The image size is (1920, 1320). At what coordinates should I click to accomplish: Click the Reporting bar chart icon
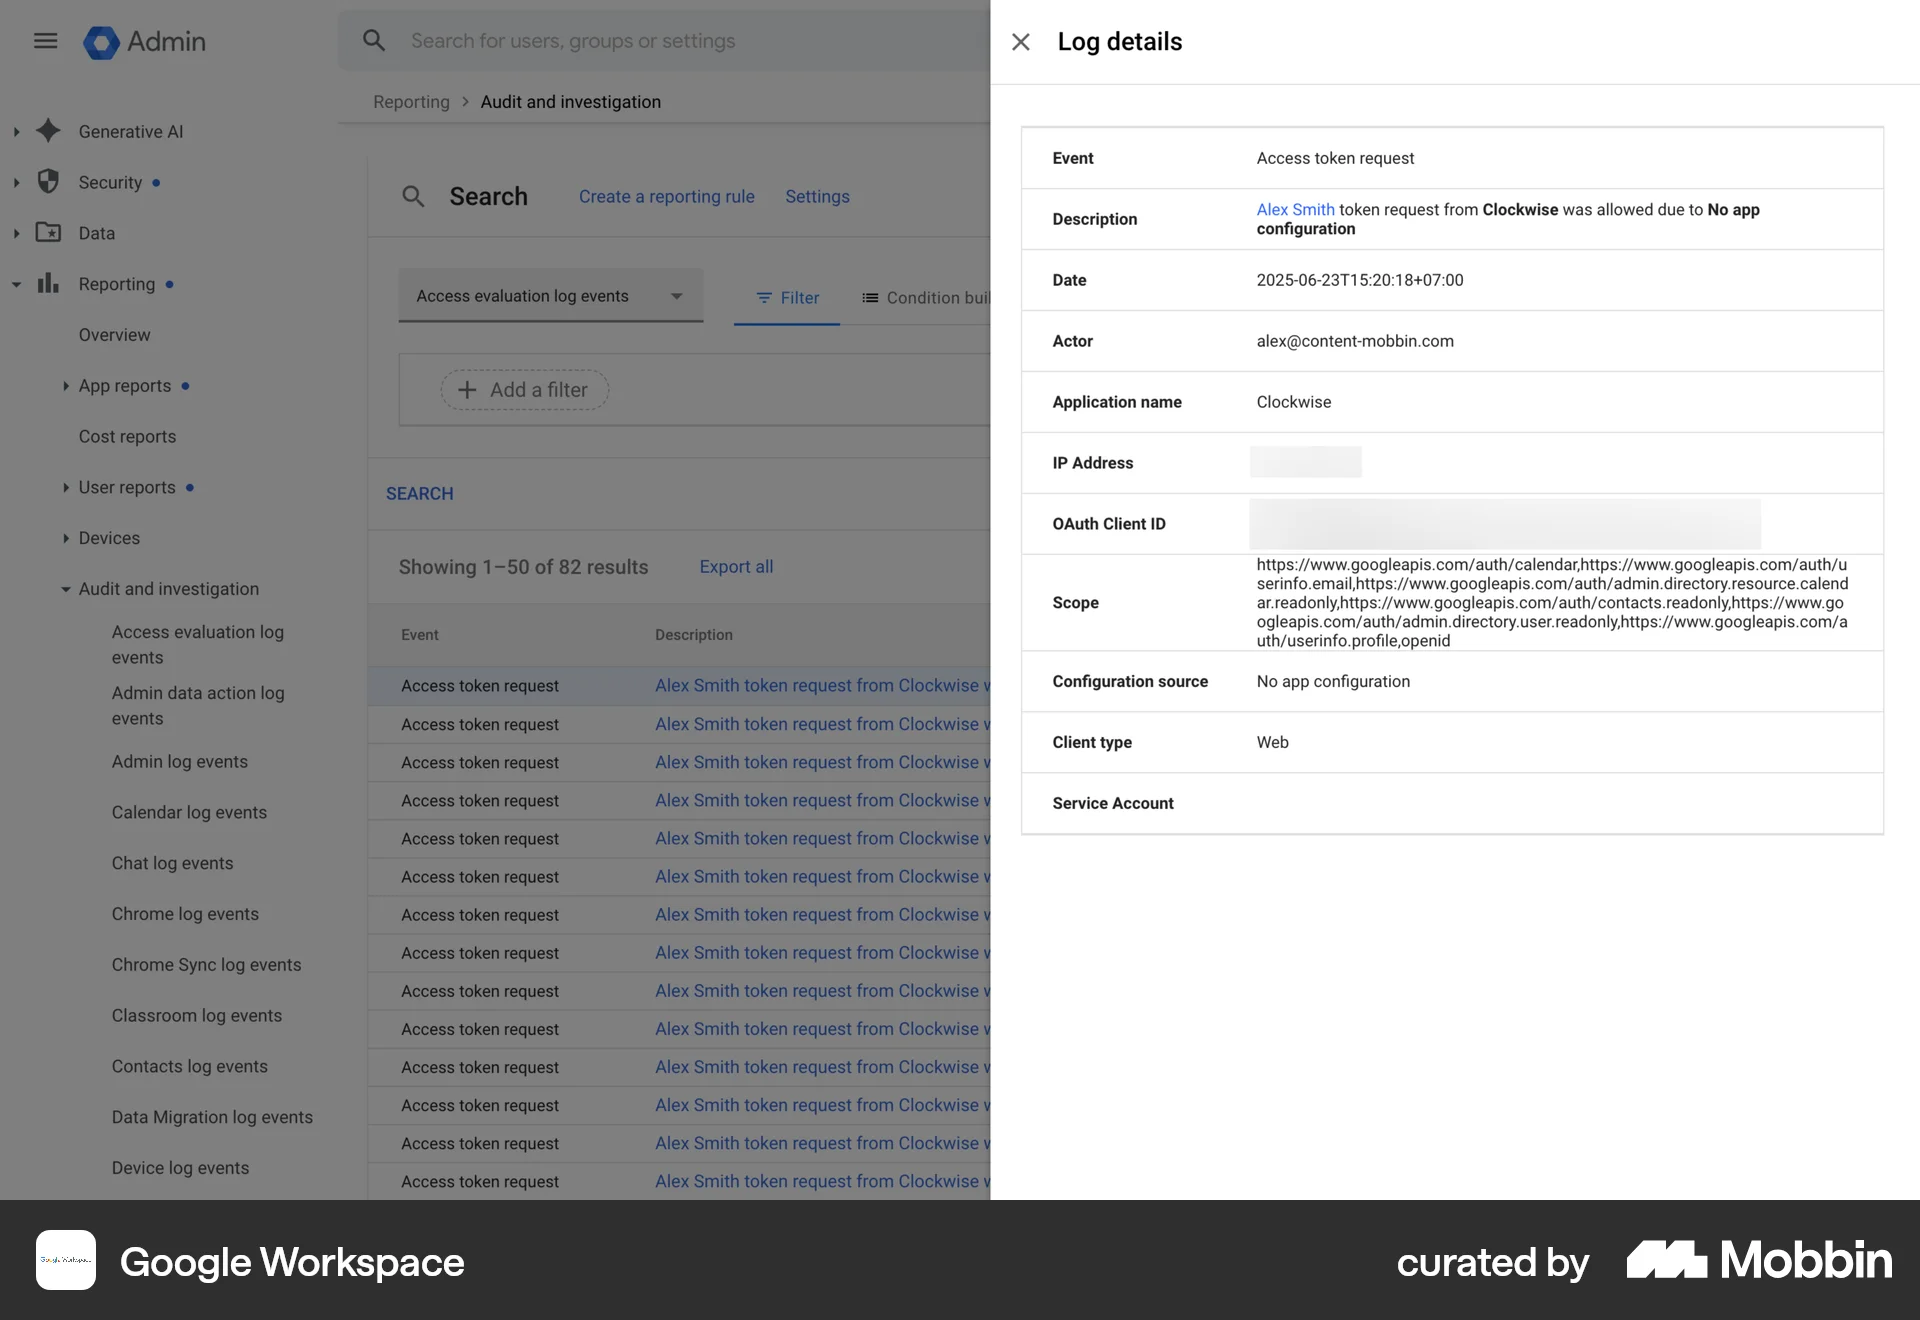(x=48, y=283)
